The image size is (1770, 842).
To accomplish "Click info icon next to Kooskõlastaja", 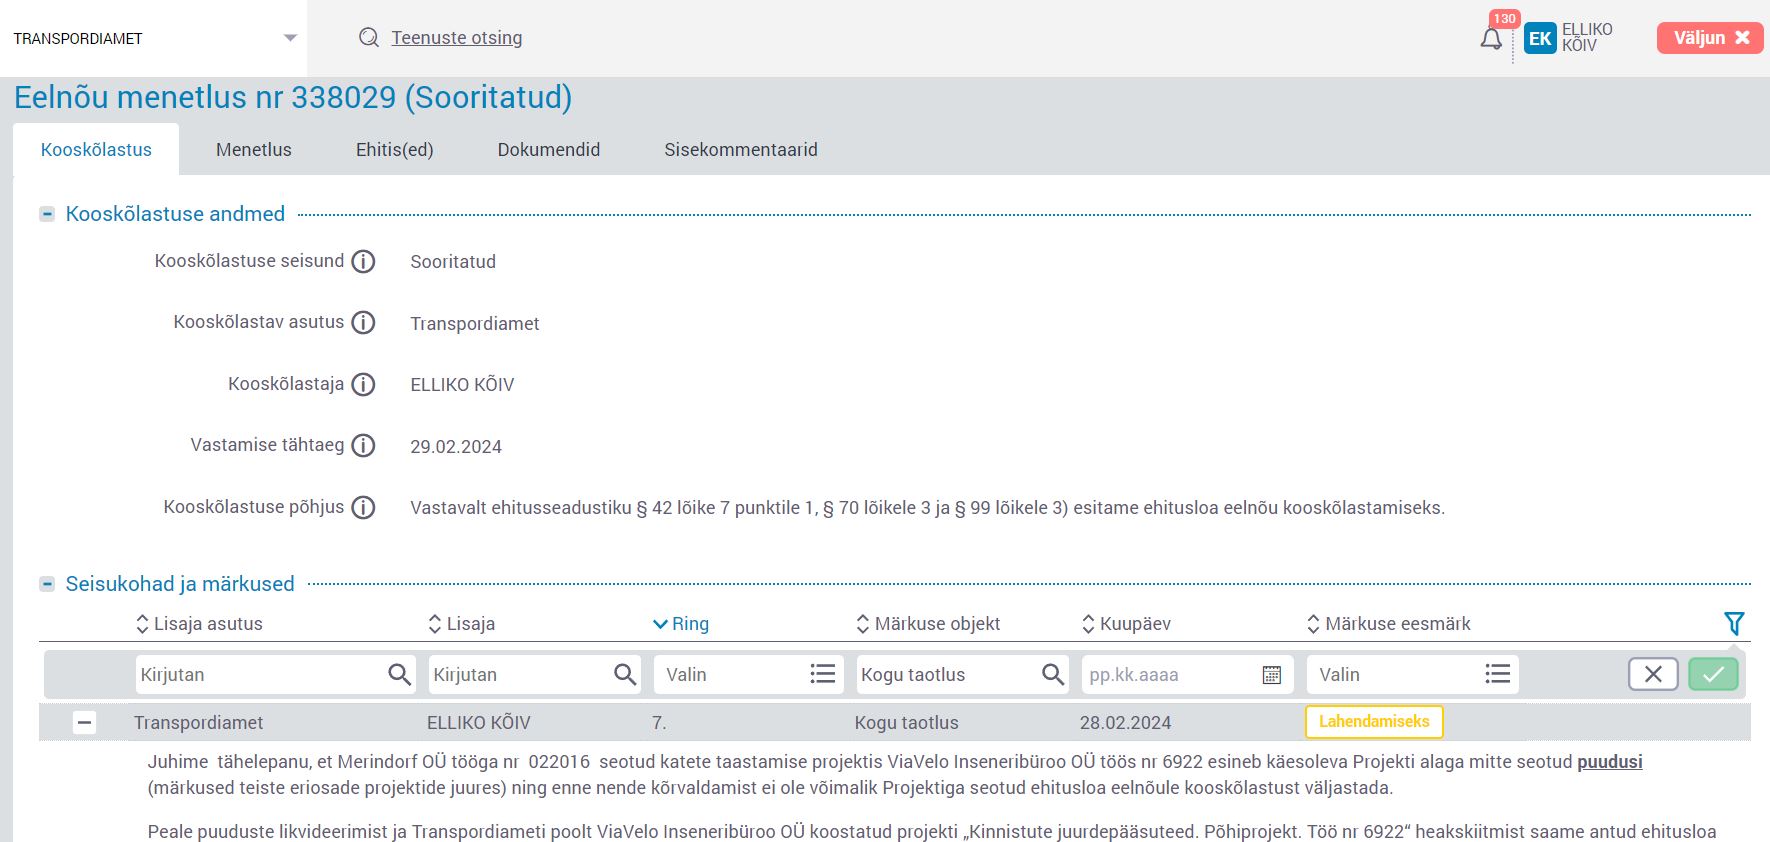I will (x=364, y=384).
